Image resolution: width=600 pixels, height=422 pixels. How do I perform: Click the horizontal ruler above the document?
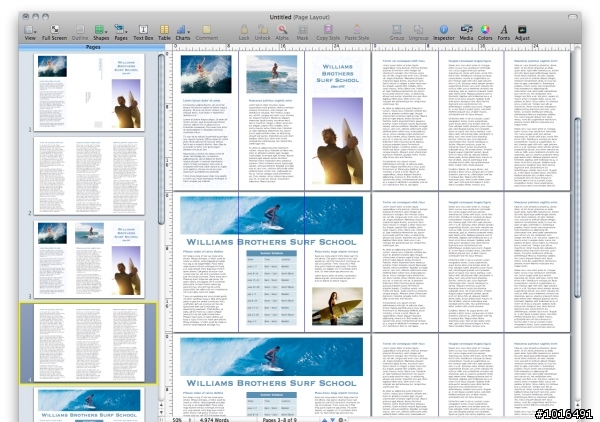click(371, 47)
